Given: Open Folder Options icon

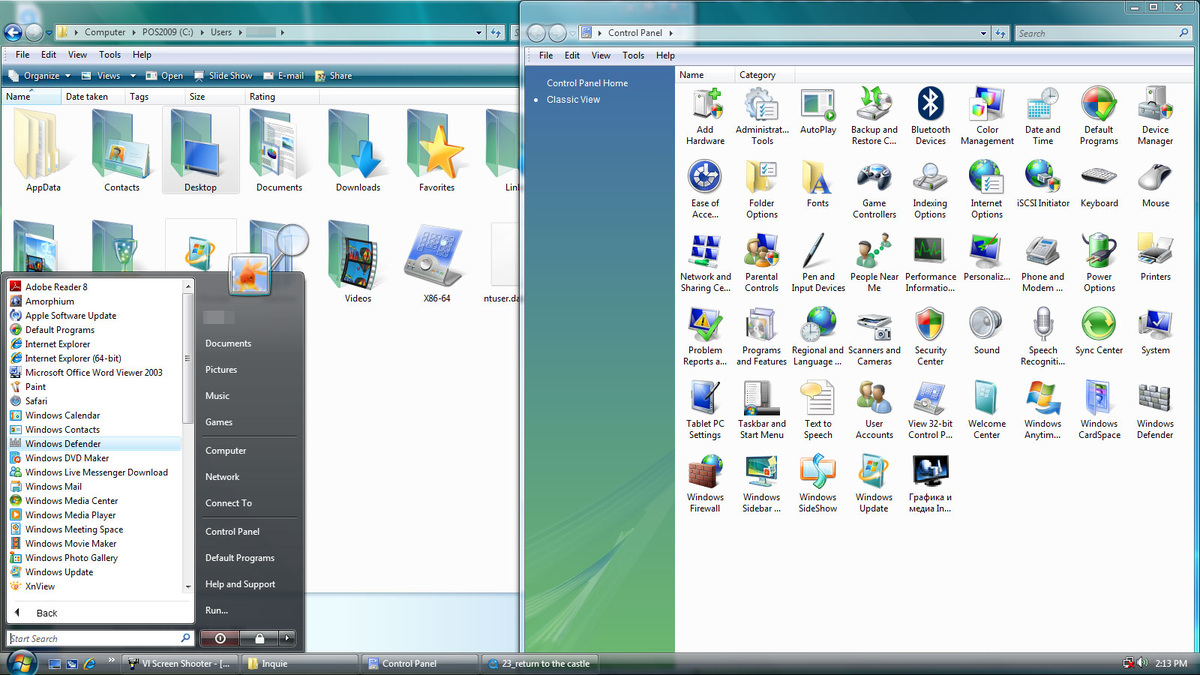Looking at the screenshot, I should click(x=762, y=190).
